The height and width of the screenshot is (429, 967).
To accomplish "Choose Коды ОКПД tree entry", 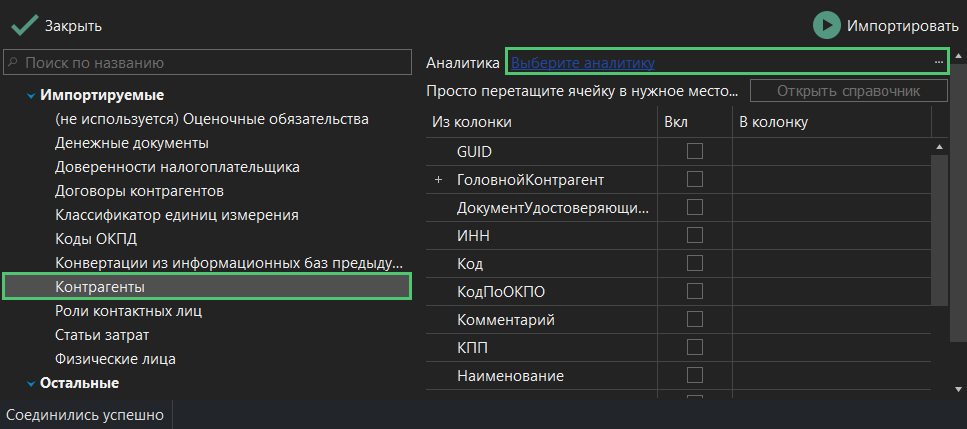I will click(96, 239).
